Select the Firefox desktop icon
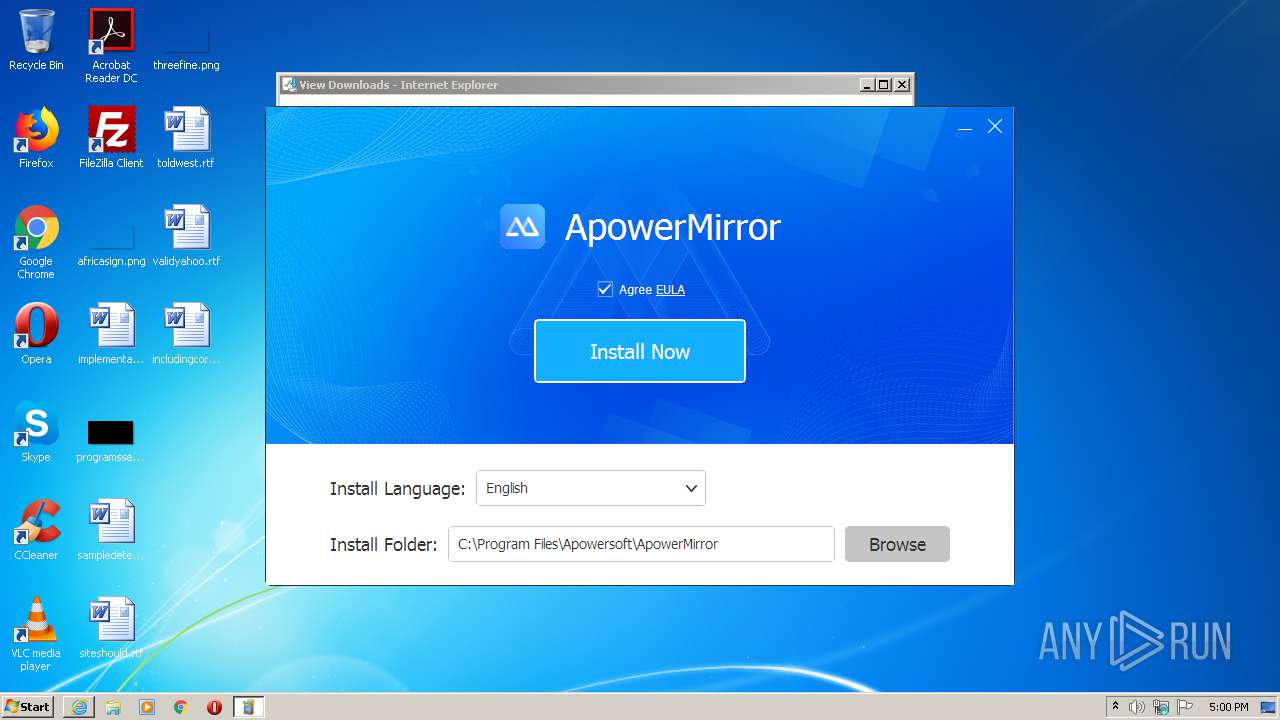This screenshot has height=720, width=1280. pos(36,138)
